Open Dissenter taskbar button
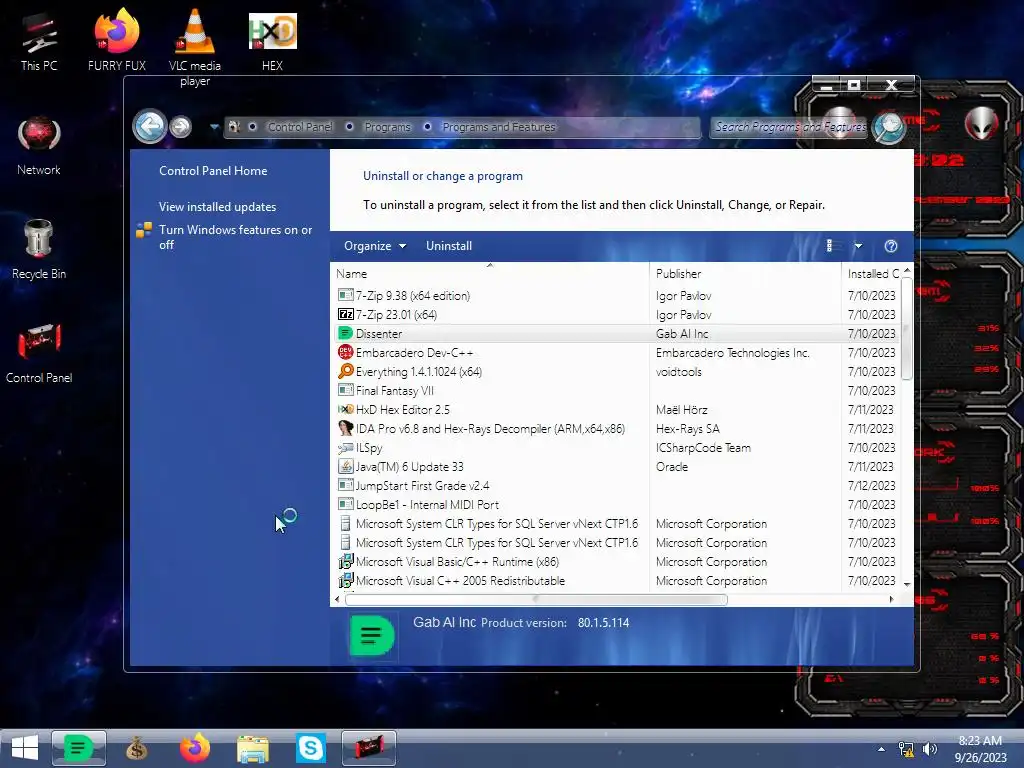 tap(79, 748)
